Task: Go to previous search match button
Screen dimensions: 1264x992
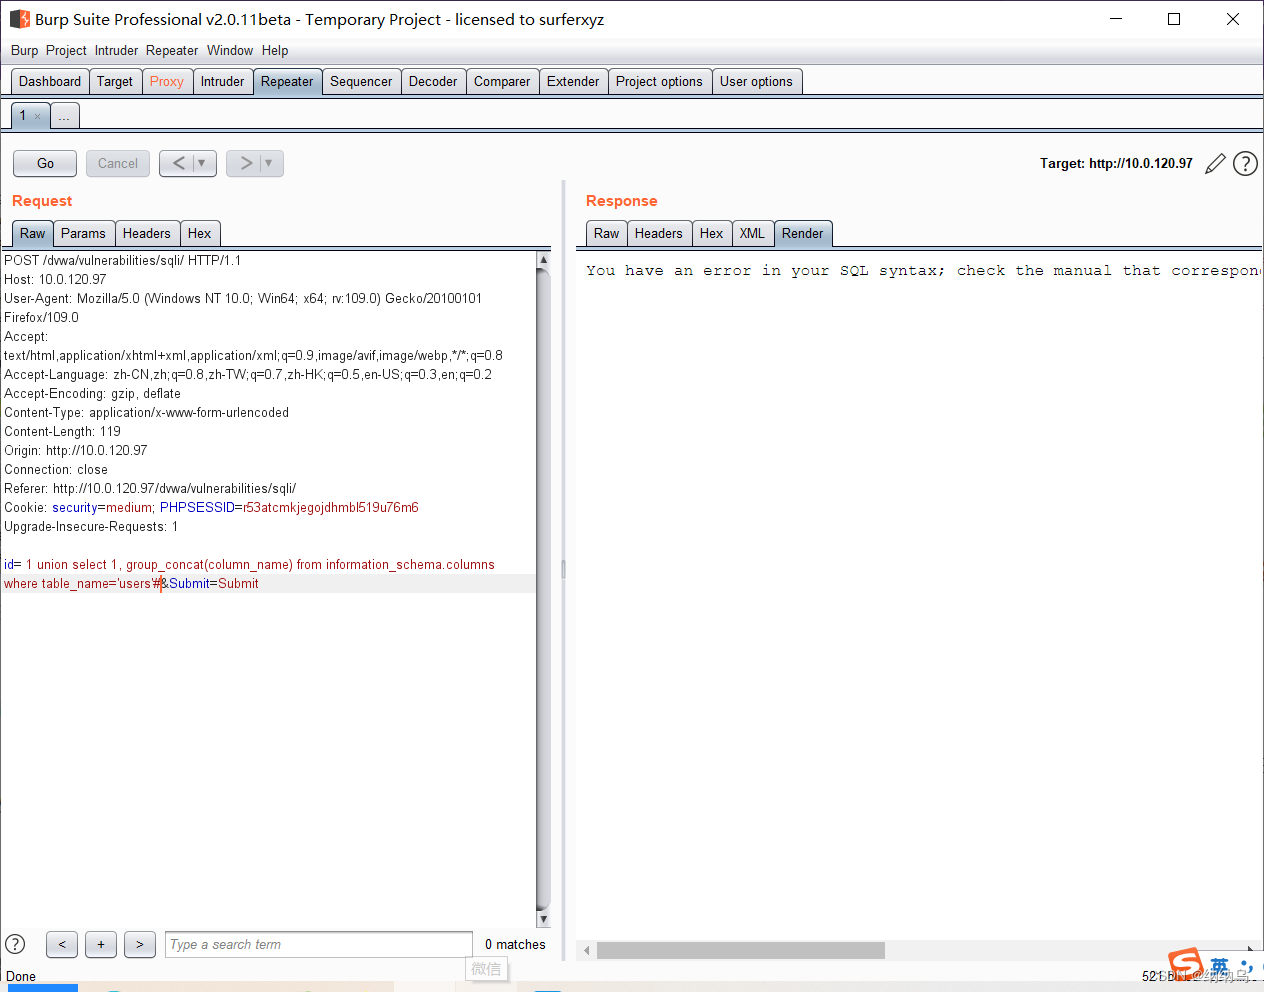Action: point(62,944)
